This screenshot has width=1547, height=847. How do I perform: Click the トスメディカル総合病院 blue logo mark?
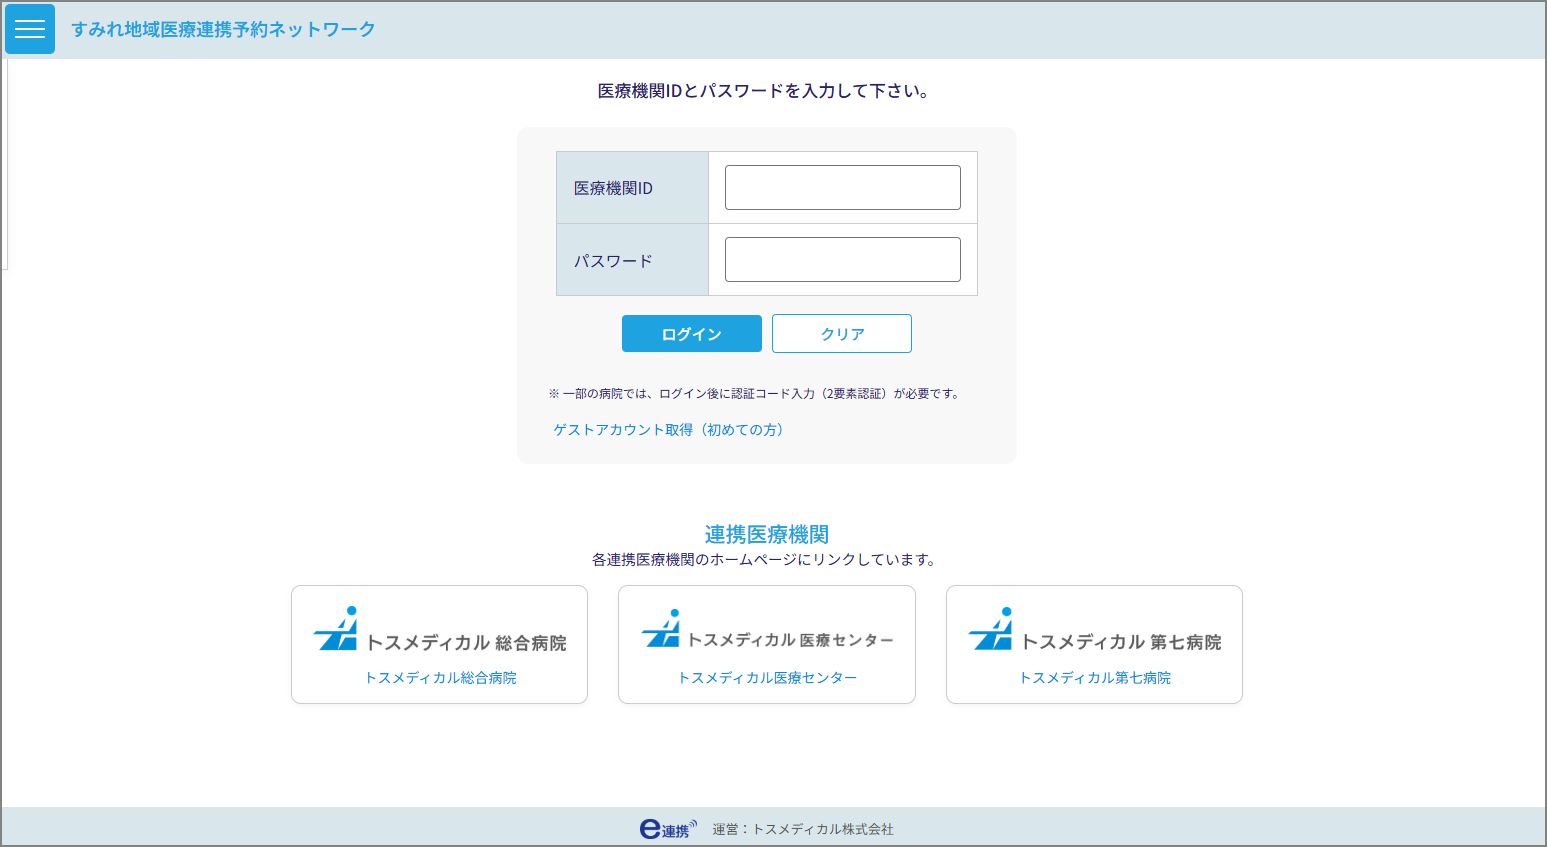point(336,629)
